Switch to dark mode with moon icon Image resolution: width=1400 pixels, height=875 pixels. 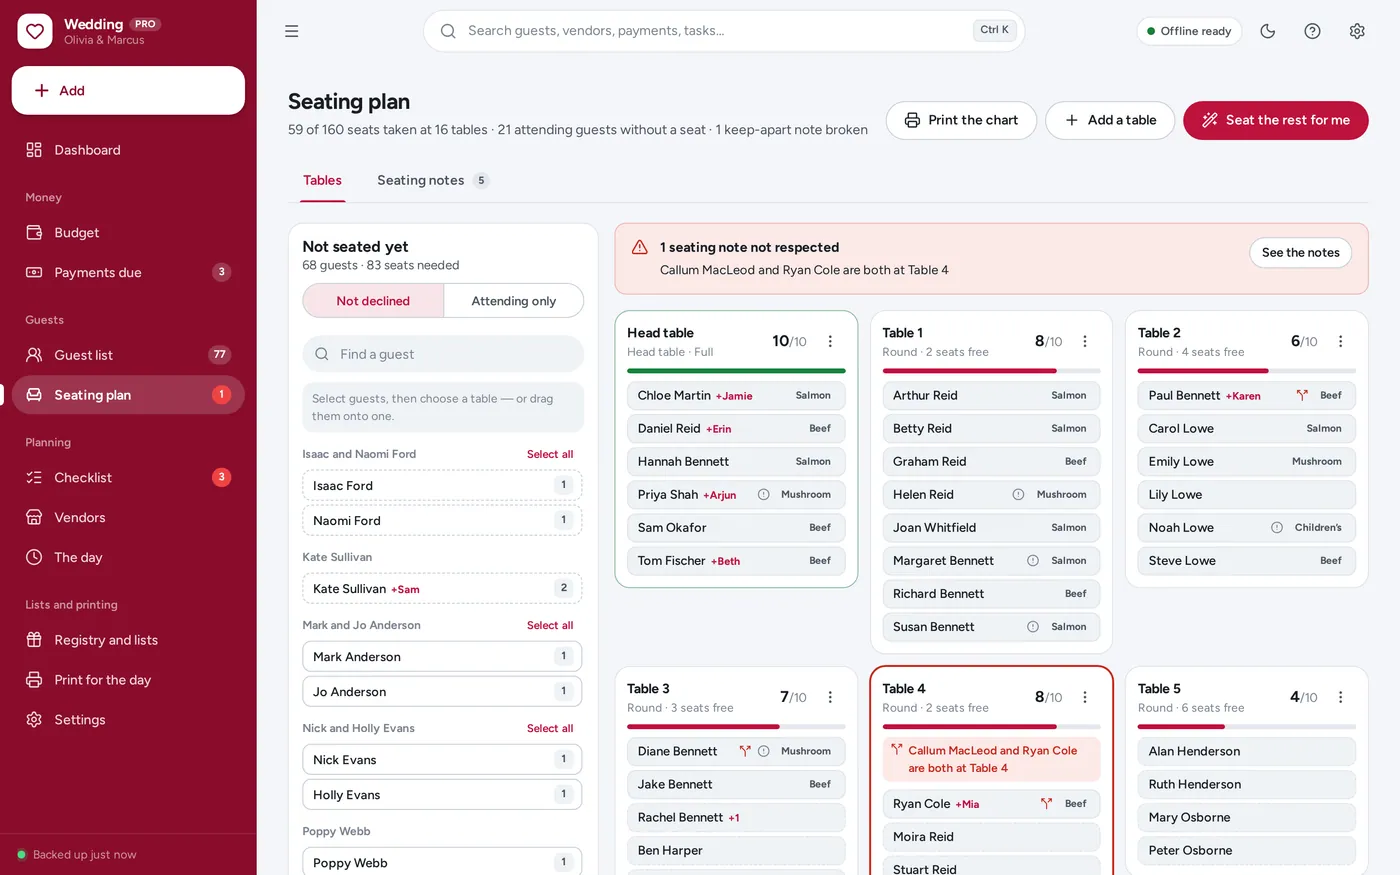tap(1268, 31)
